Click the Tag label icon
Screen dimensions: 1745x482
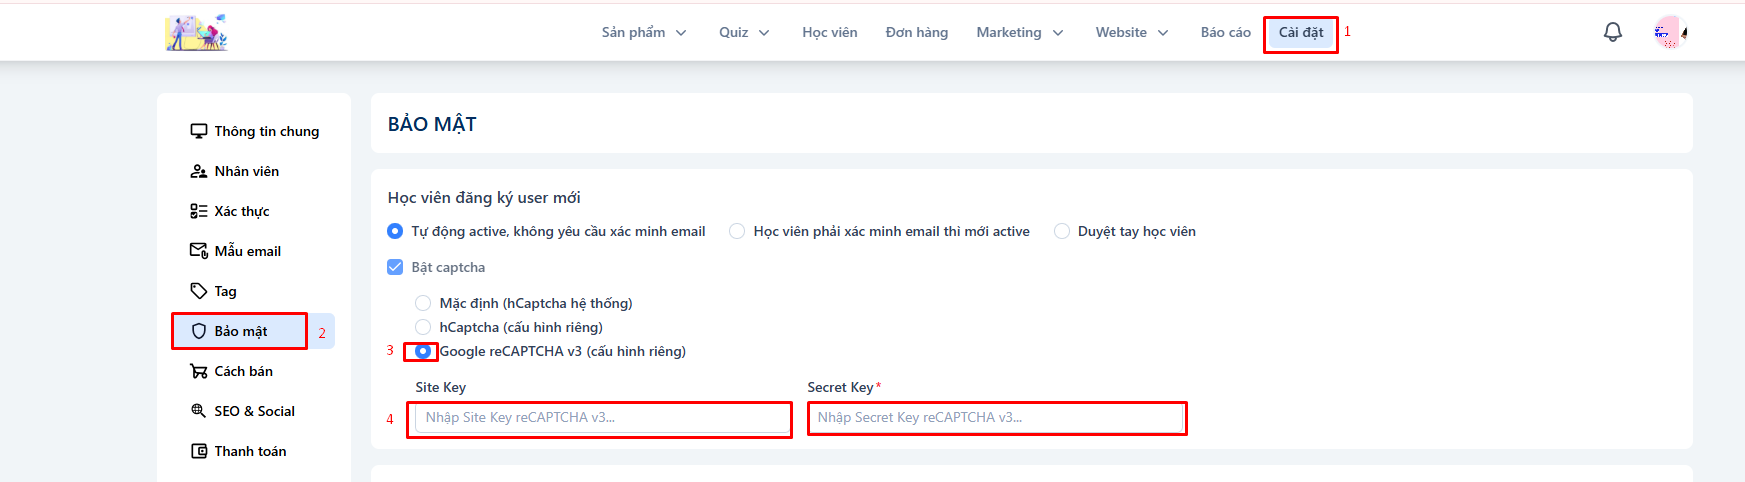(199, 291)
